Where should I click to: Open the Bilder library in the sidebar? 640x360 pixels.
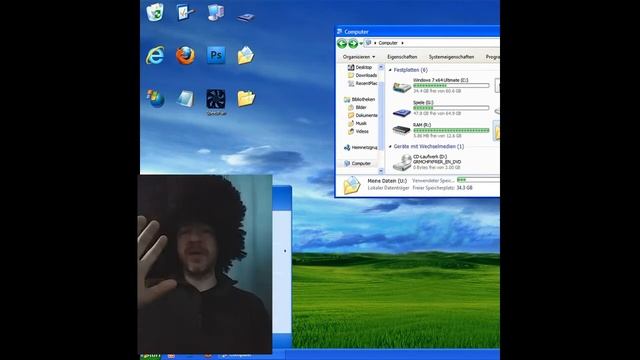(x=357, y=107)
